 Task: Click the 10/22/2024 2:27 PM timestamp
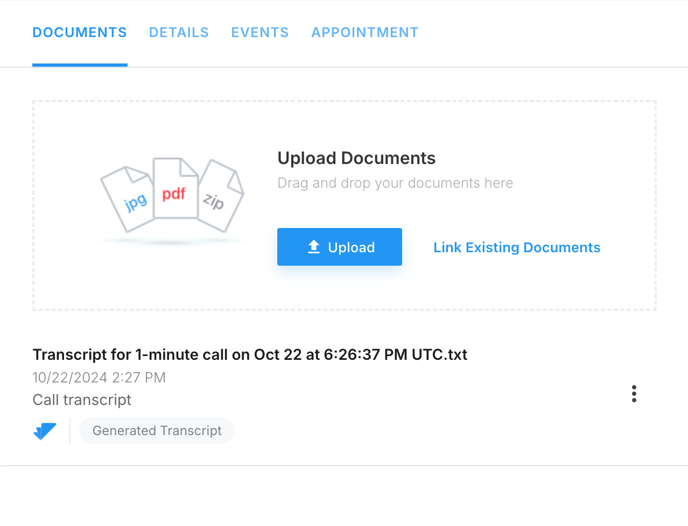(x=99, y=378)
